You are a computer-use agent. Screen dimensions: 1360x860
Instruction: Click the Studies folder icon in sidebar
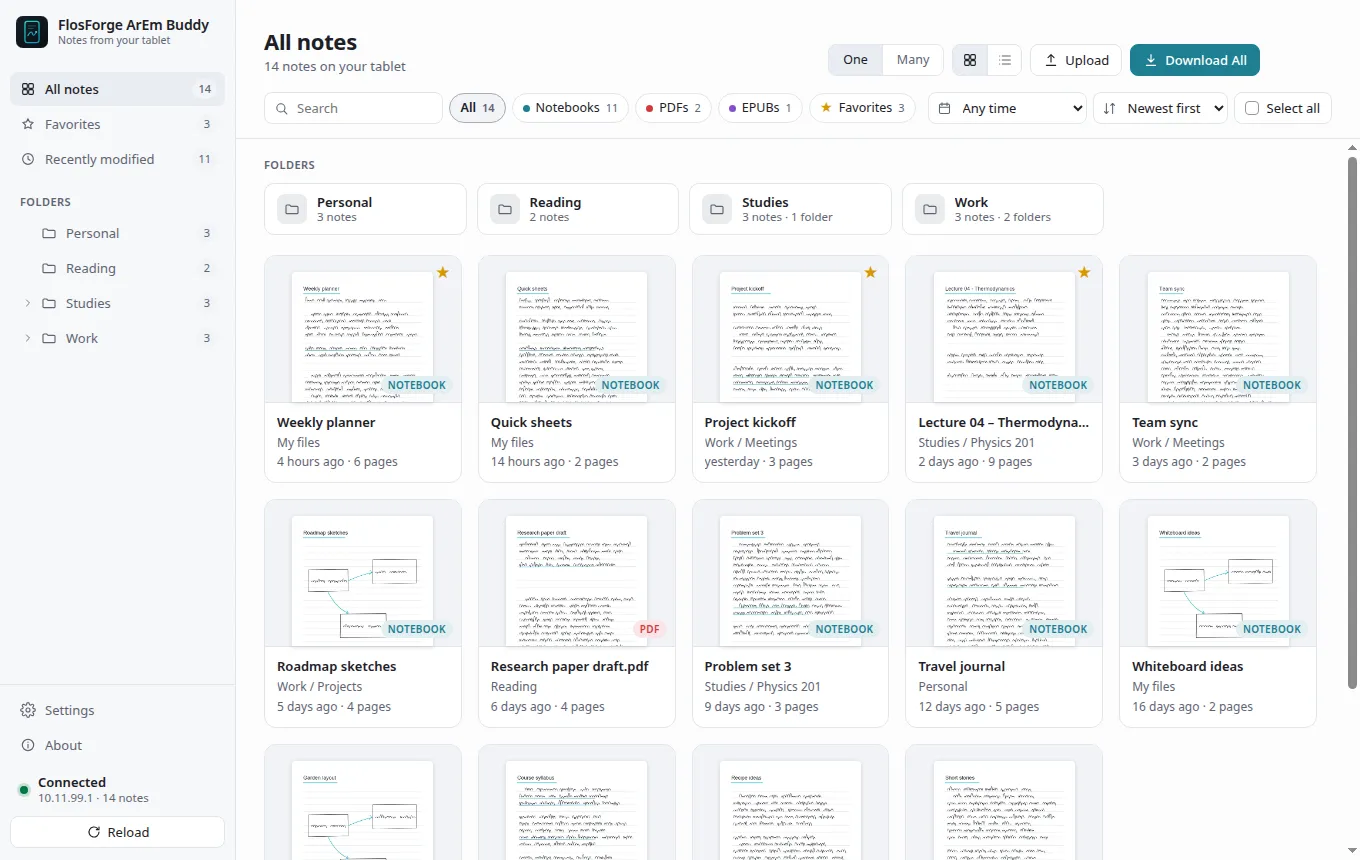[49, 303]
